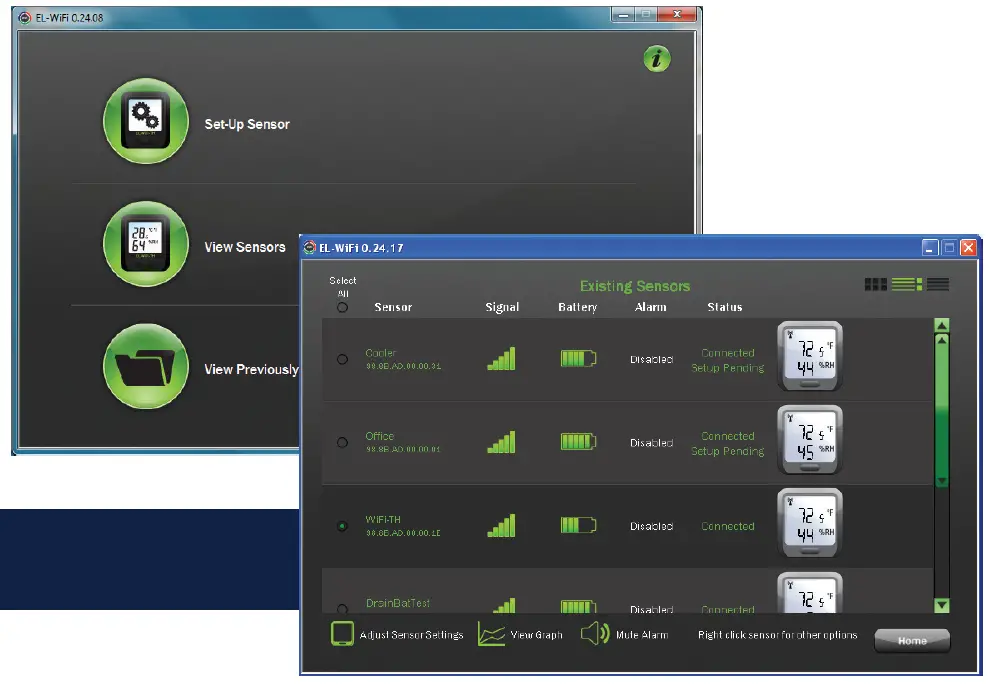
Task: Click the EL-WiFi 0.24.17 title bar app icon
Action: click(309, 248)
